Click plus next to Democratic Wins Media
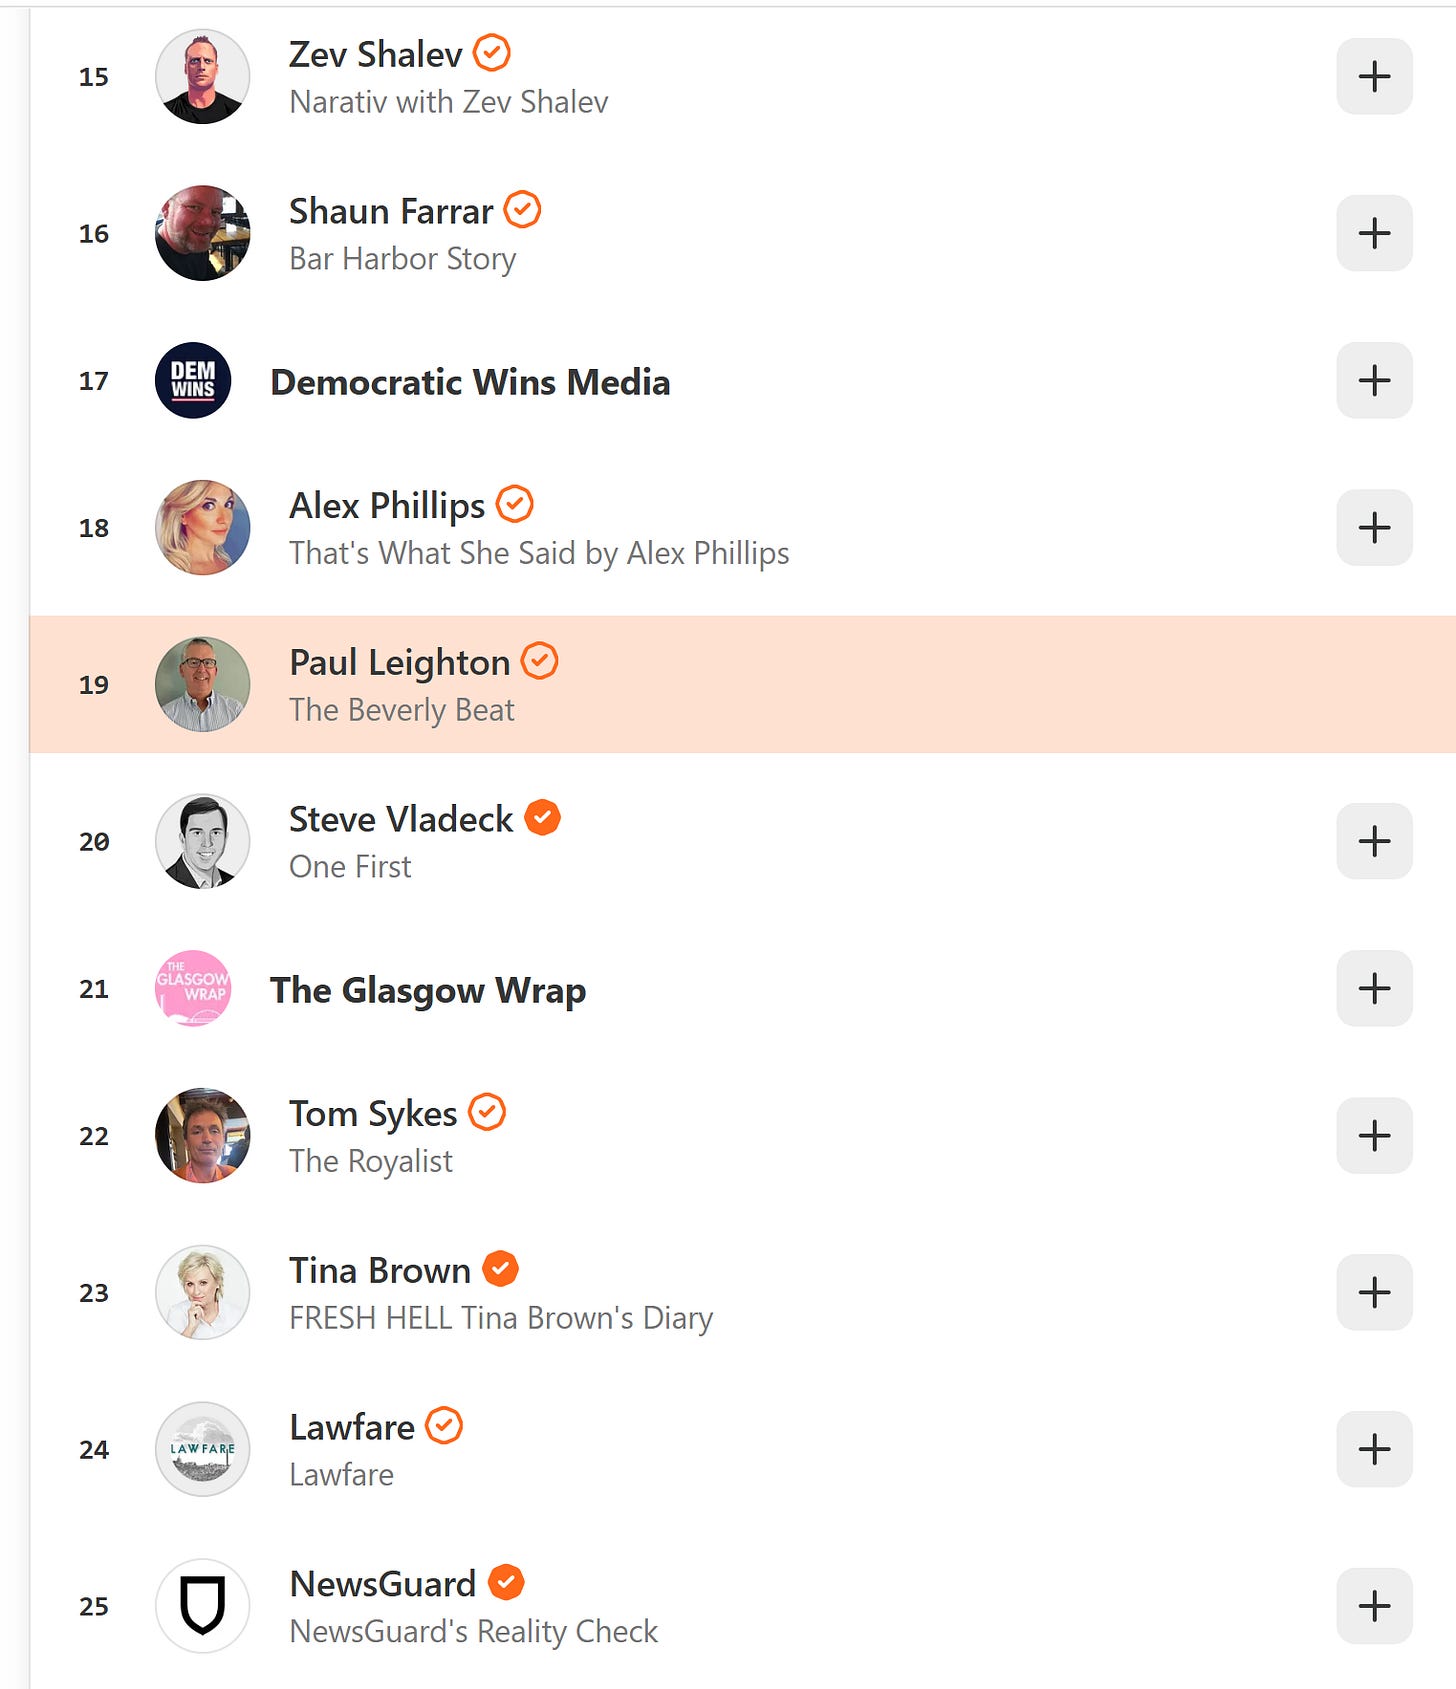Image resolution: width=1456 pixels, height=1689 pixels. 1374,380
